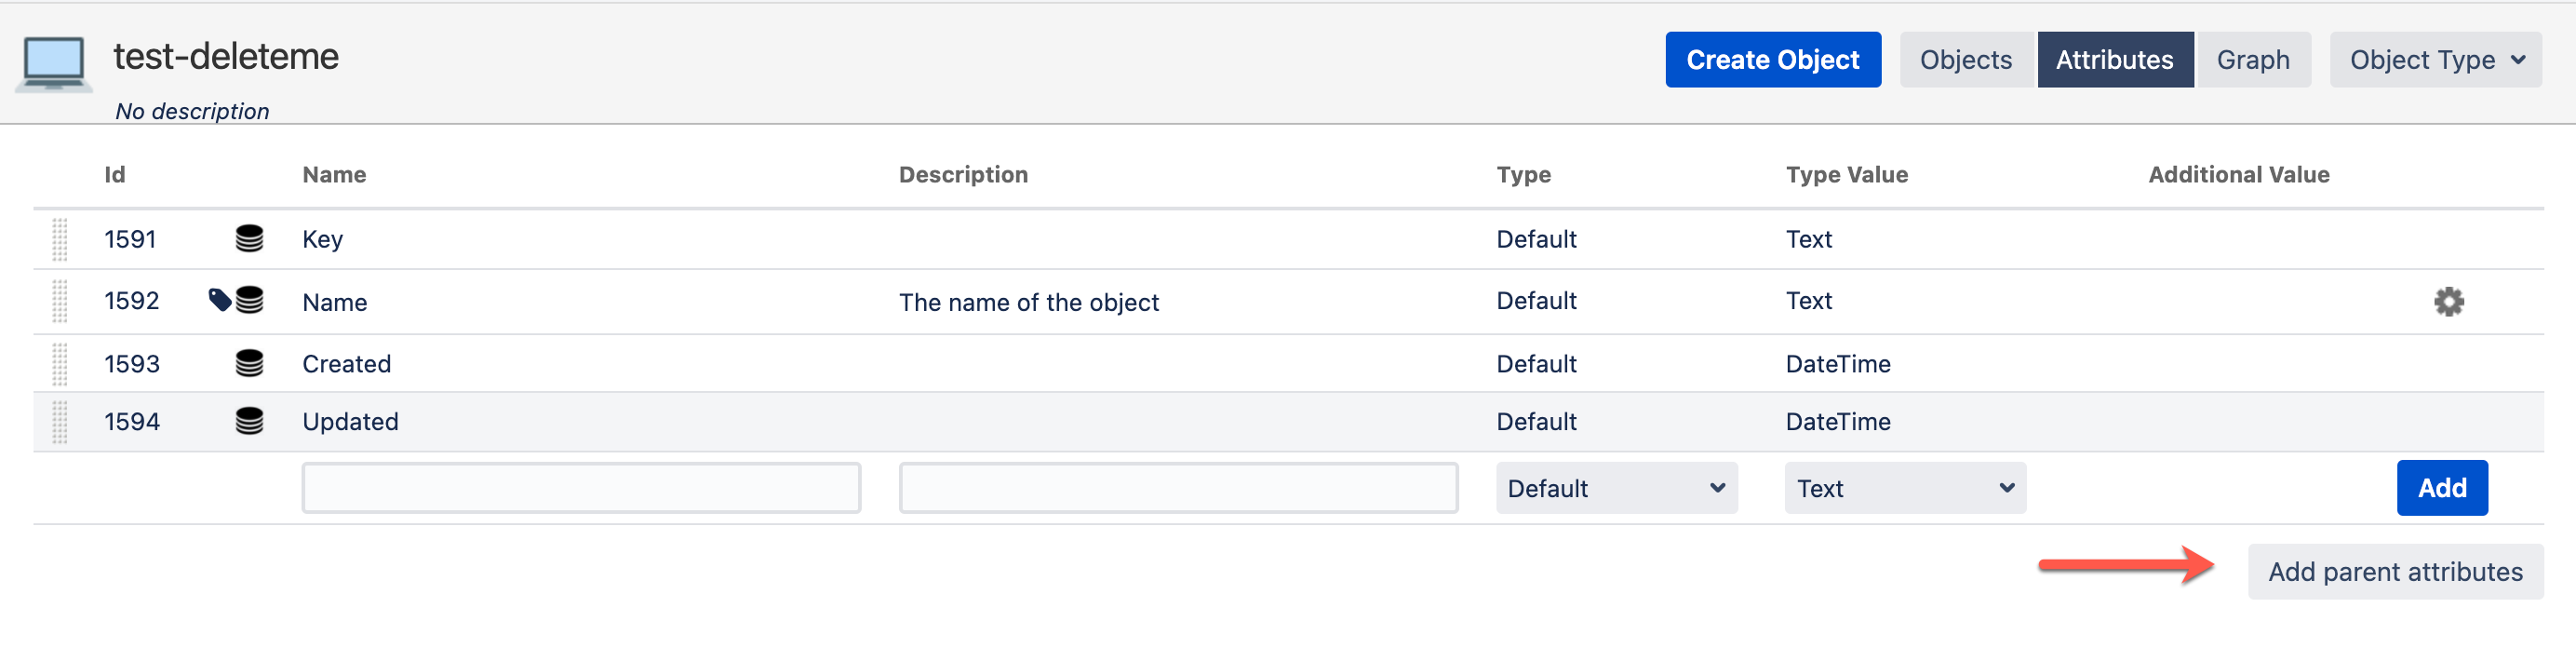2576x648 pixels.
Task: Click the database icon on the Name row
Action: pos(250,300)
